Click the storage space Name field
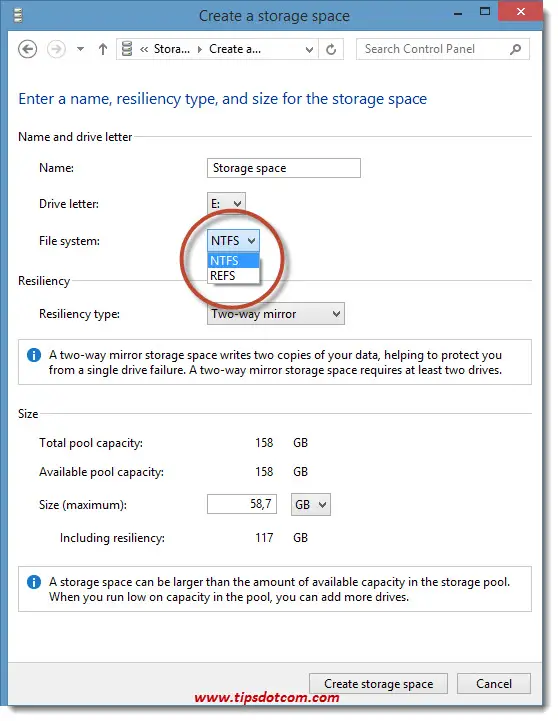 point(284,168)
